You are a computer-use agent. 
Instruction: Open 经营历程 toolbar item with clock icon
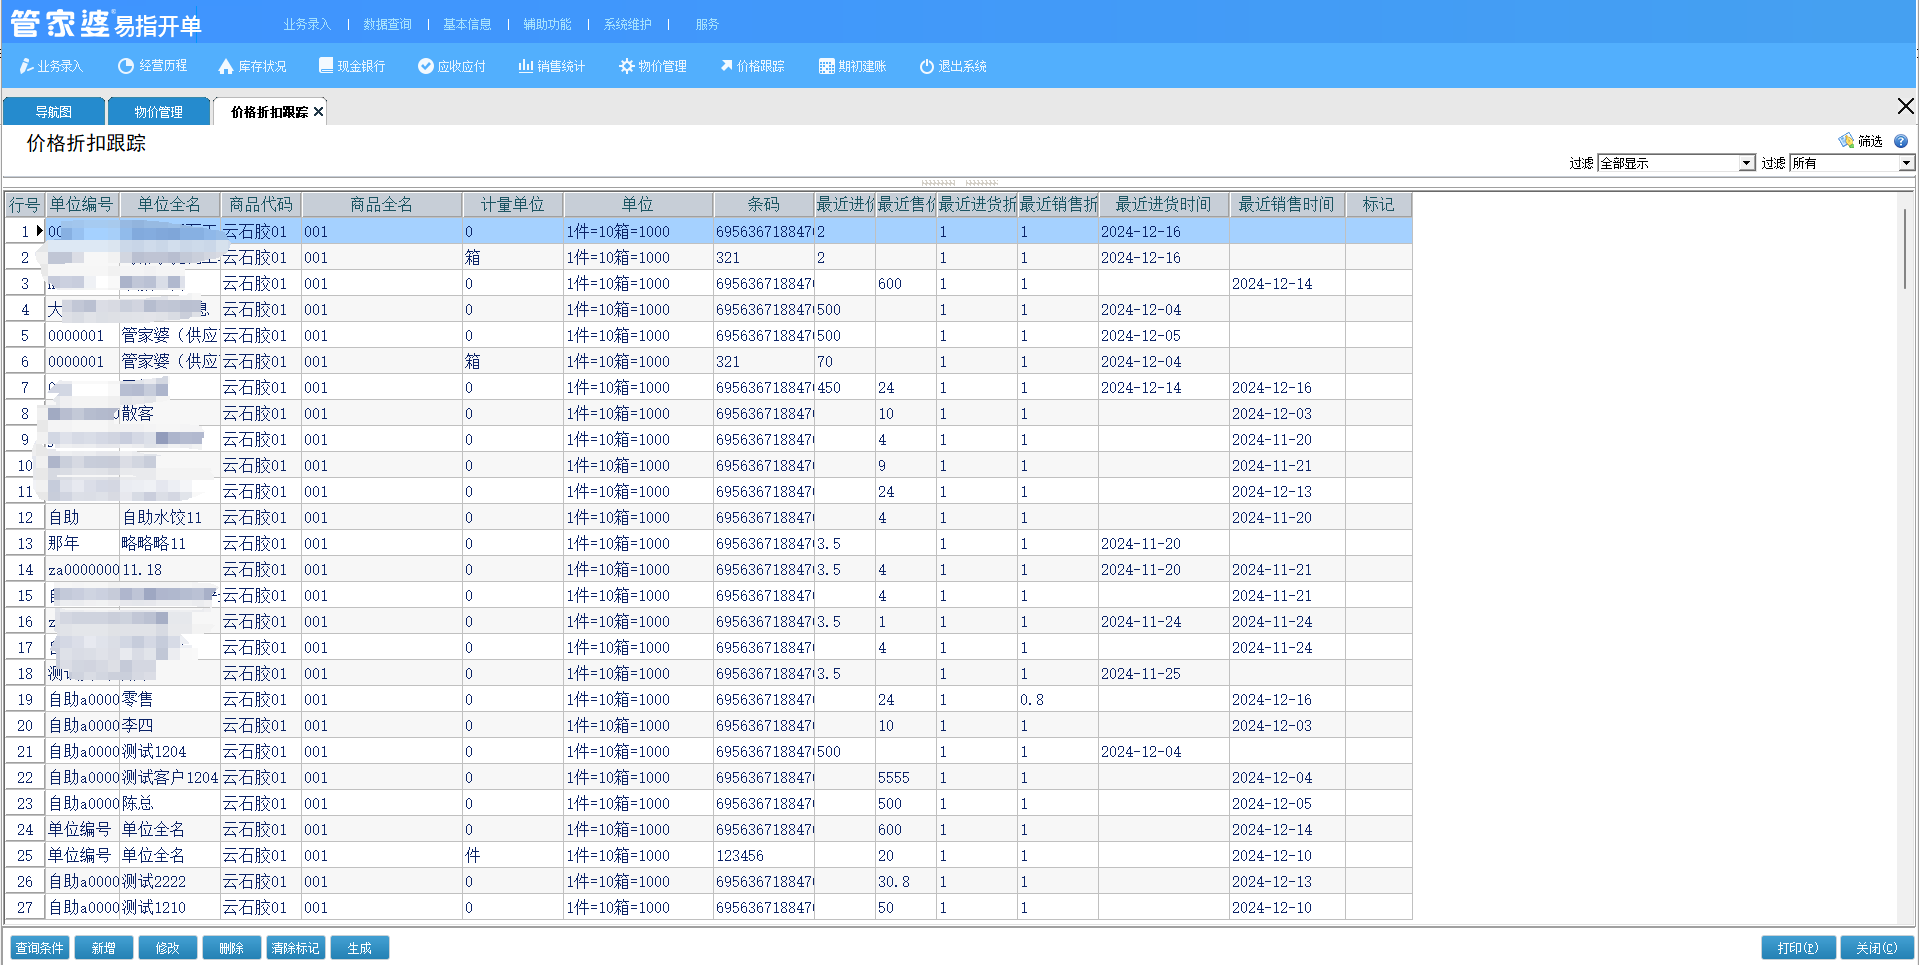[x=152, y=66]
